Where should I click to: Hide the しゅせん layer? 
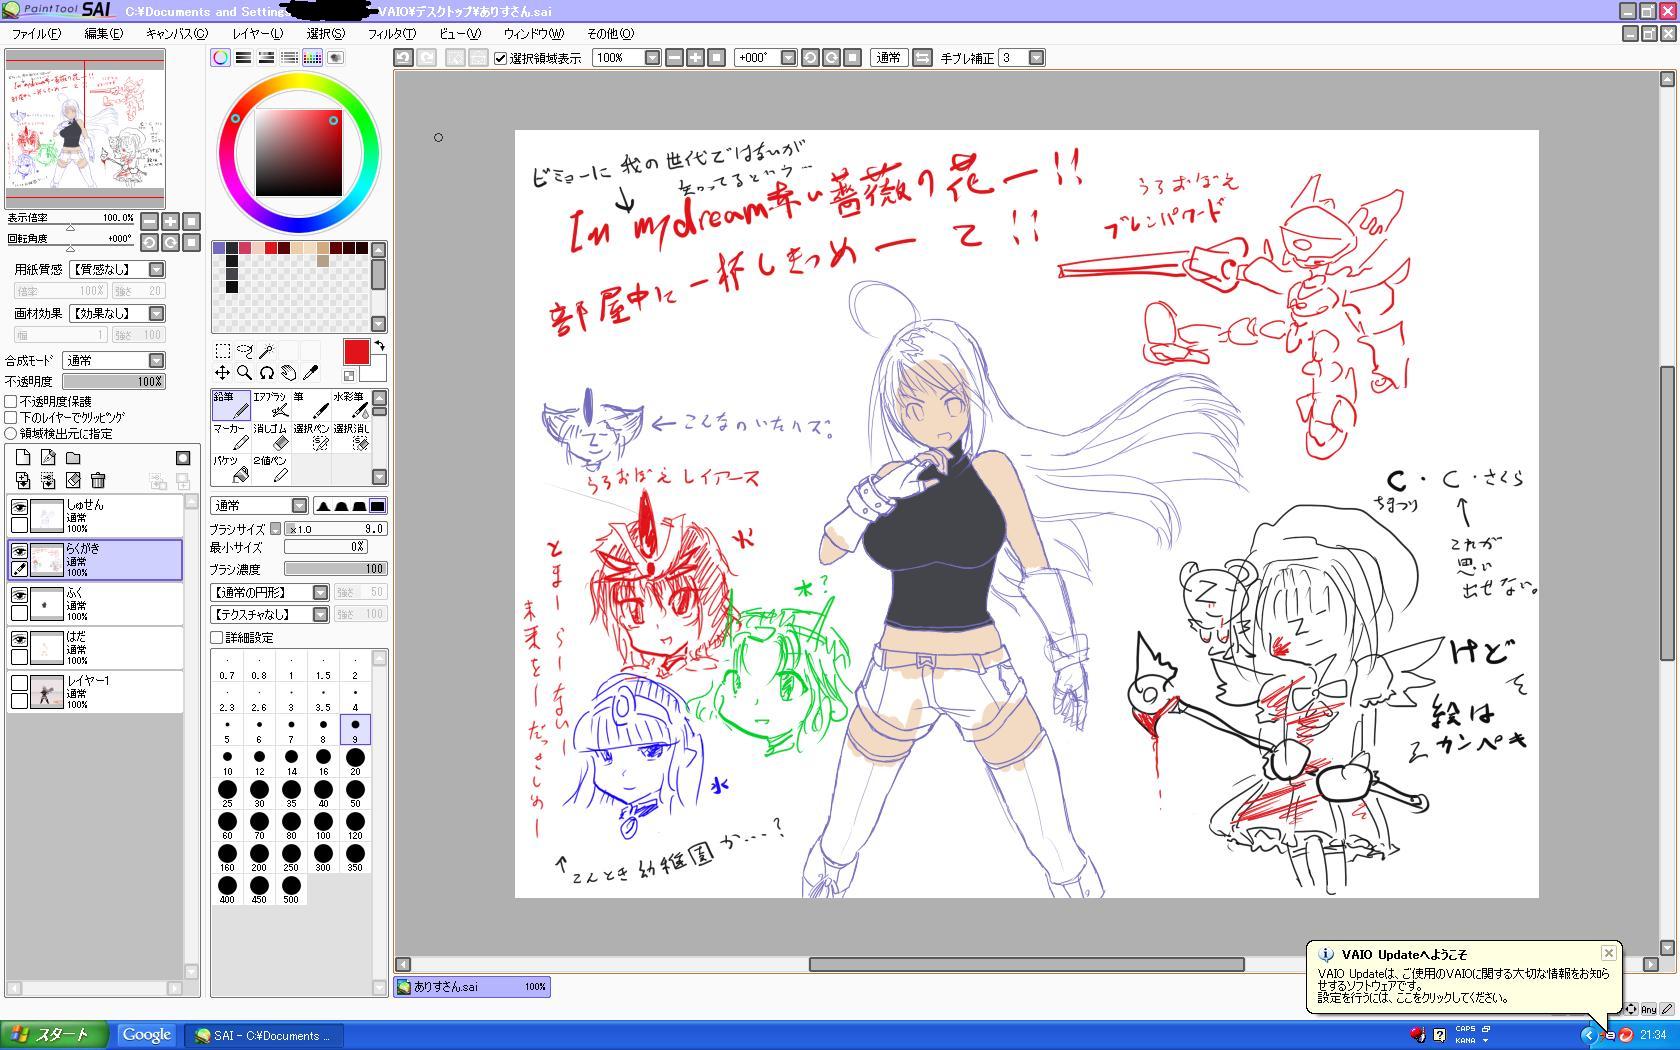click(19, 507)
